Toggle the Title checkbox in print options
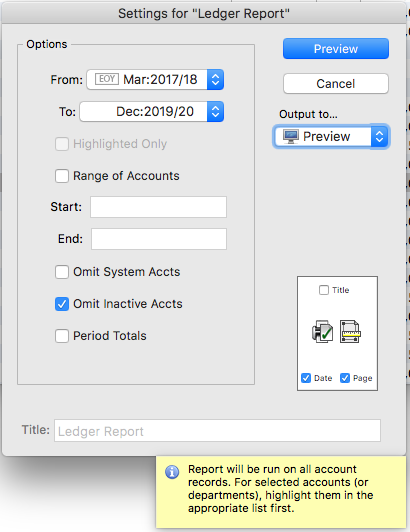Screen dimensions: 410x532 click(x=324, y=290)
